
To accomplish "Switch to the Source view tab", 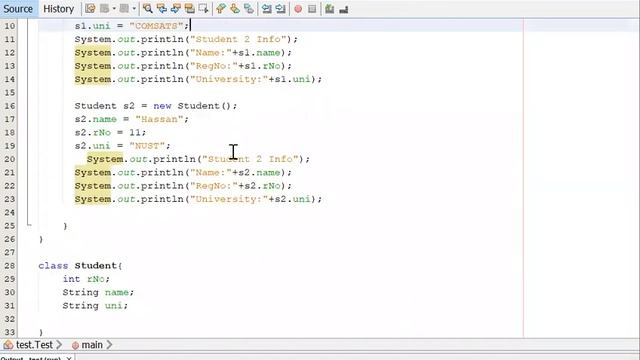I will (x=18, y=9).
